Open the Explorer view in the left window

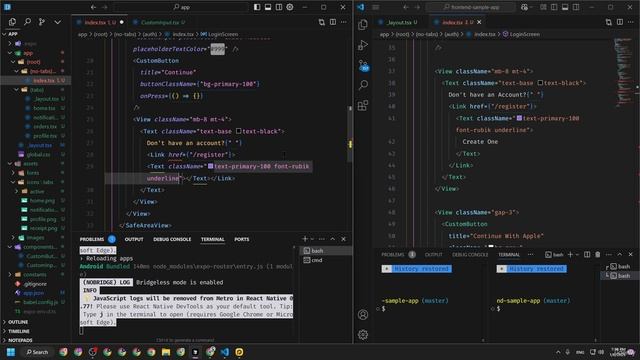coord(12,22)
